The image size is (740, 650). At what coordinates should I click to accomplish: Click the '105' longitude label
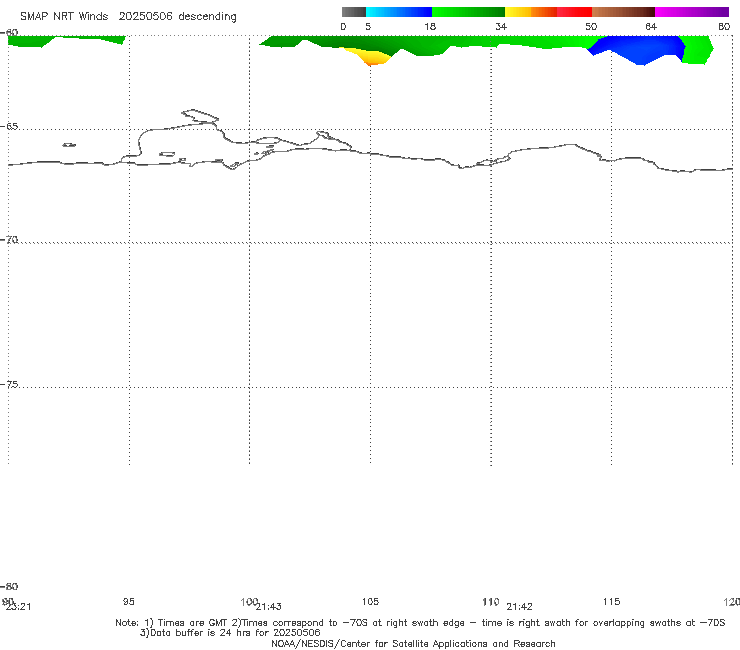[x=370, y=601]
